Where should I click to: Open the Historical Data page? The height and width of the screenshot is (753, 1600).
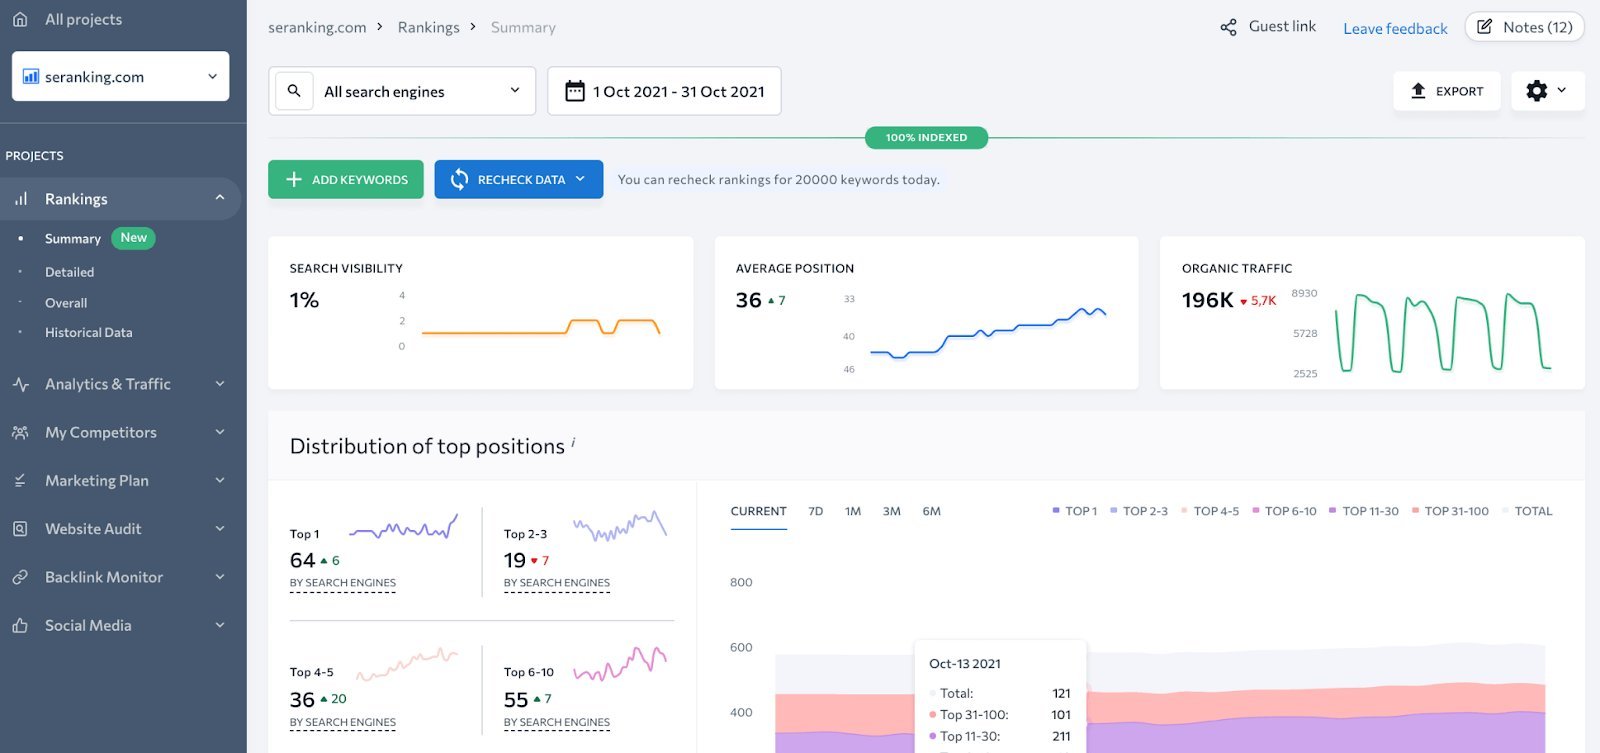(88, 332)
